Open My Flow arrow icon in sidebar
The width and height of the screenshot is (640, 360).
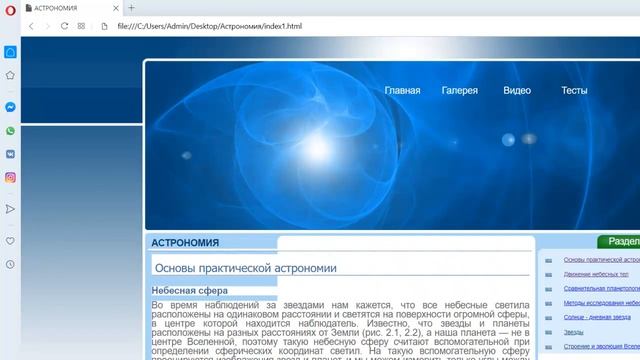click(x=10, y=209)
